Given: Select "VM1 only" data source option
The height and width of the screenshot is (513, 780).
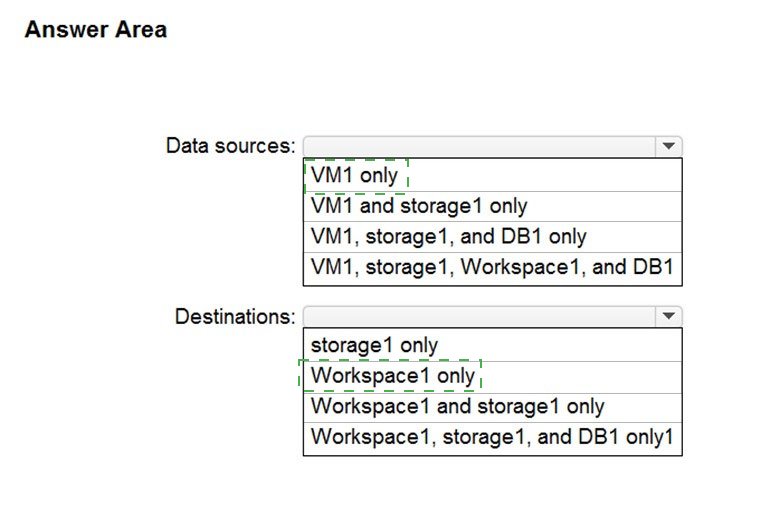Looking at the screenshot, I should pyautogui.click(x=355, y=176).
